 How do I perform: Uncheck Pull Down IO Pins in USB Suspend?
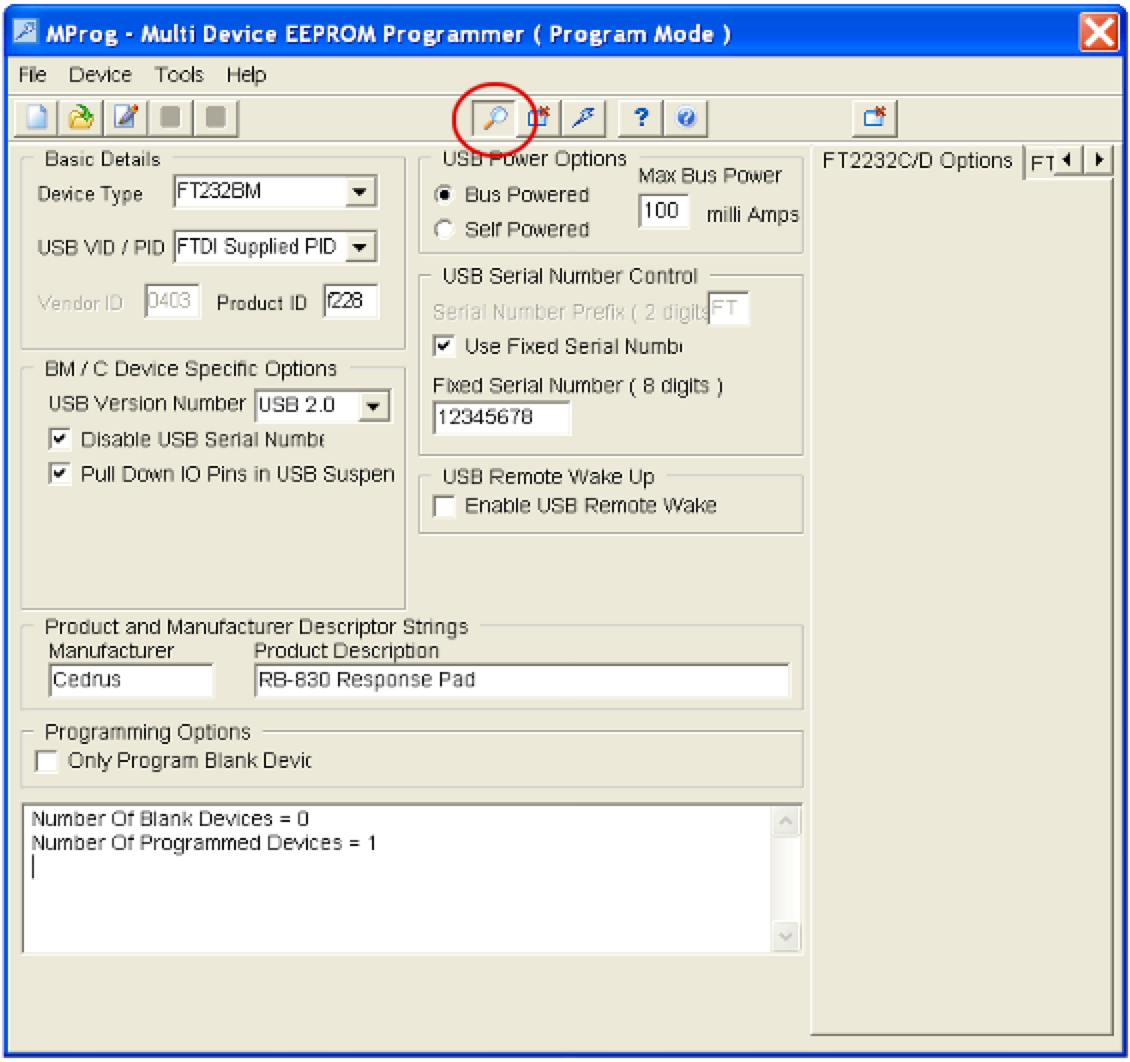(61, 474)
